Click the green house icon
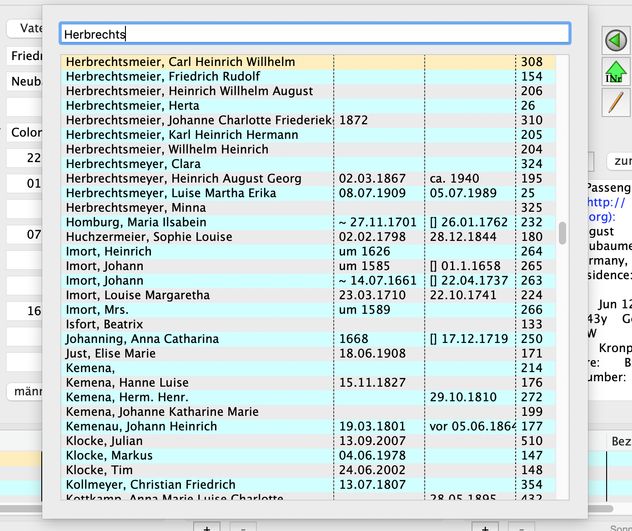Viewport: 632px width, 531px height. (x=616, y=71)
